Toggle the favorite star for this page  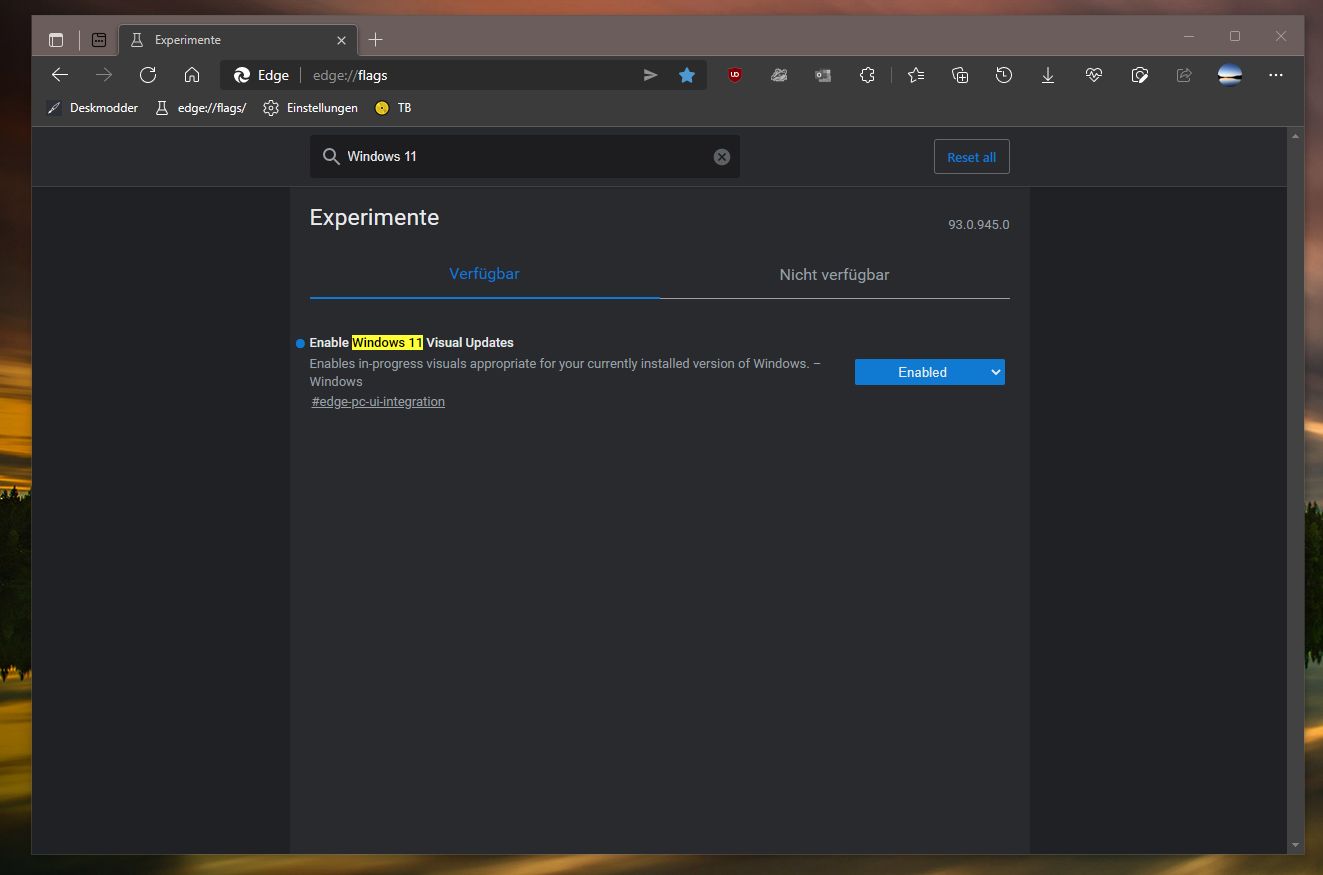687,75
